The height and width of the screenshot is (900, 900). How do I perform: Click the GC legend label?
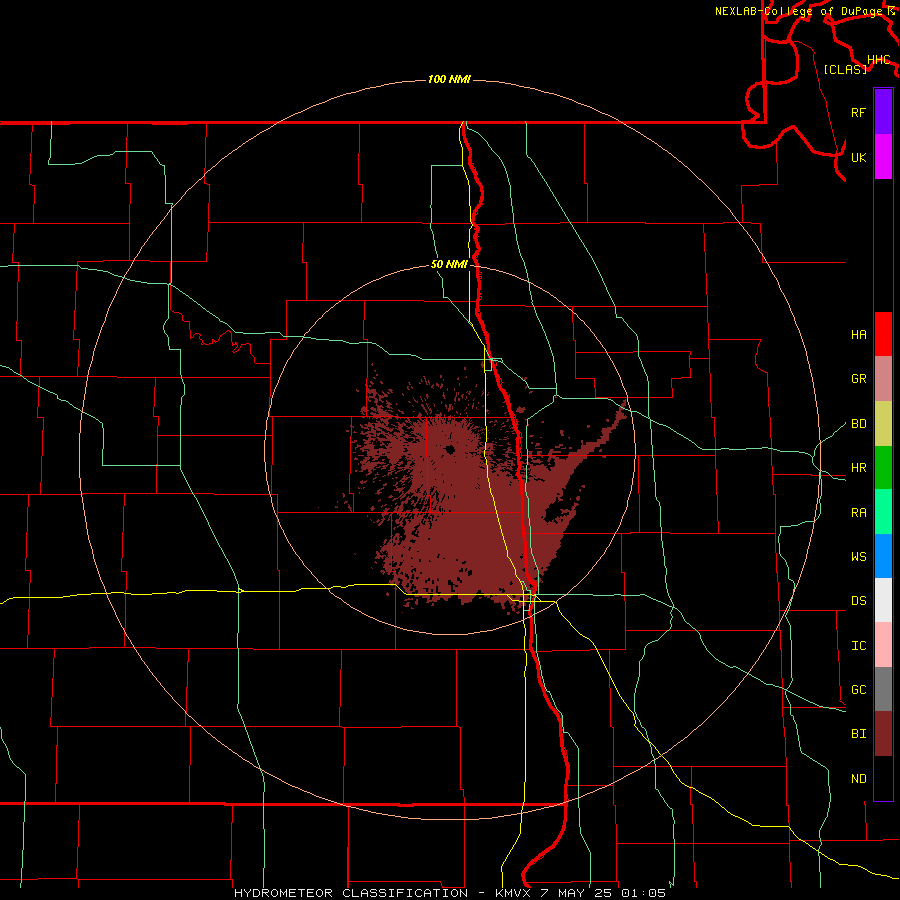pos(858,690)
